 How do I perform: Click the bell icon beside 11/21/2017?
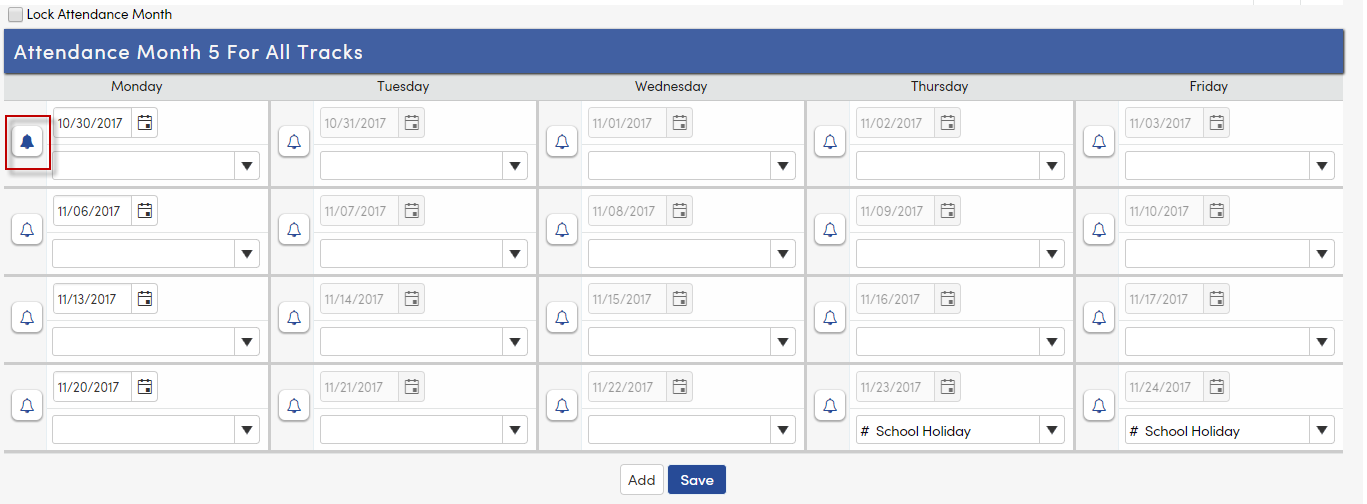pos(294,406)
